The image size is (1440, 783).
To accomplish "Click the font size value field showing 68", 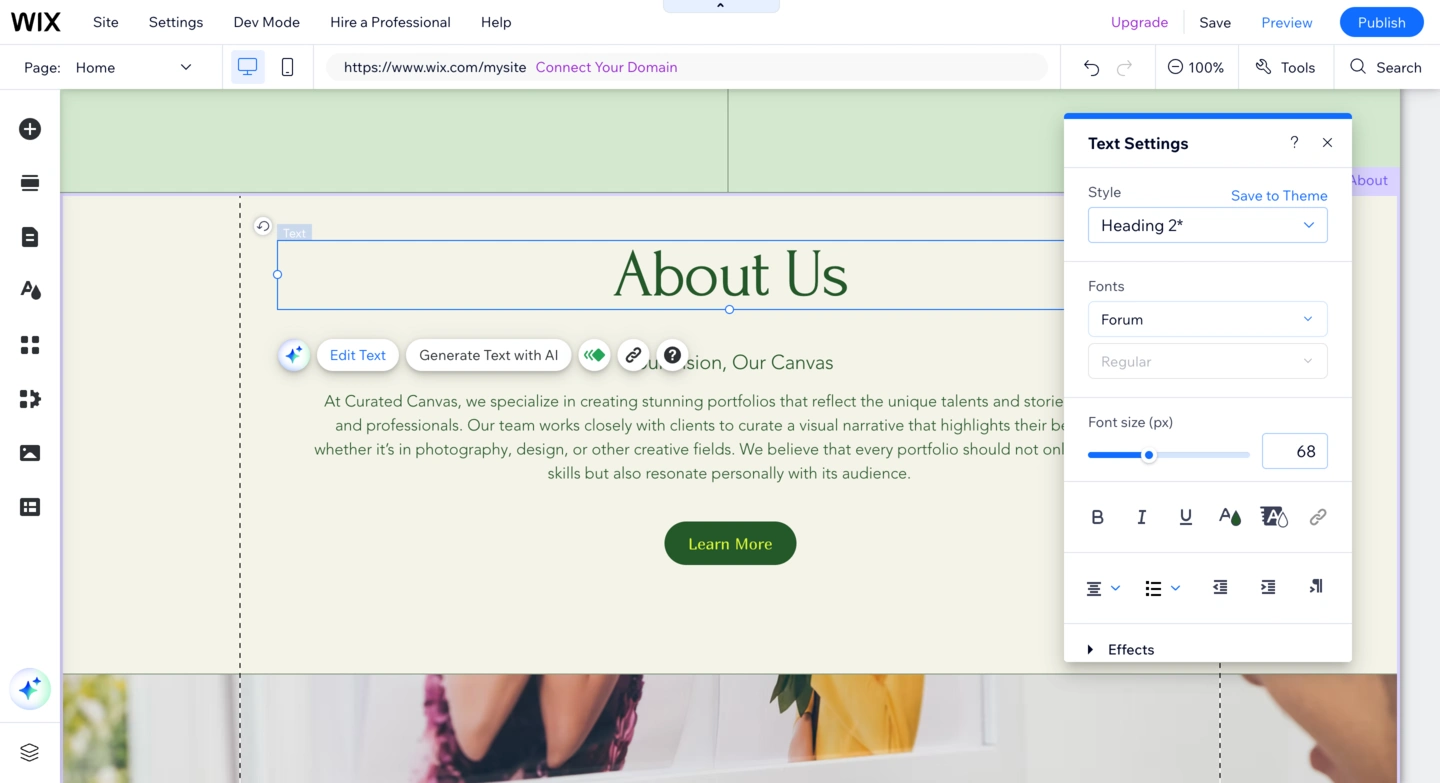I will click(1294, 451).
